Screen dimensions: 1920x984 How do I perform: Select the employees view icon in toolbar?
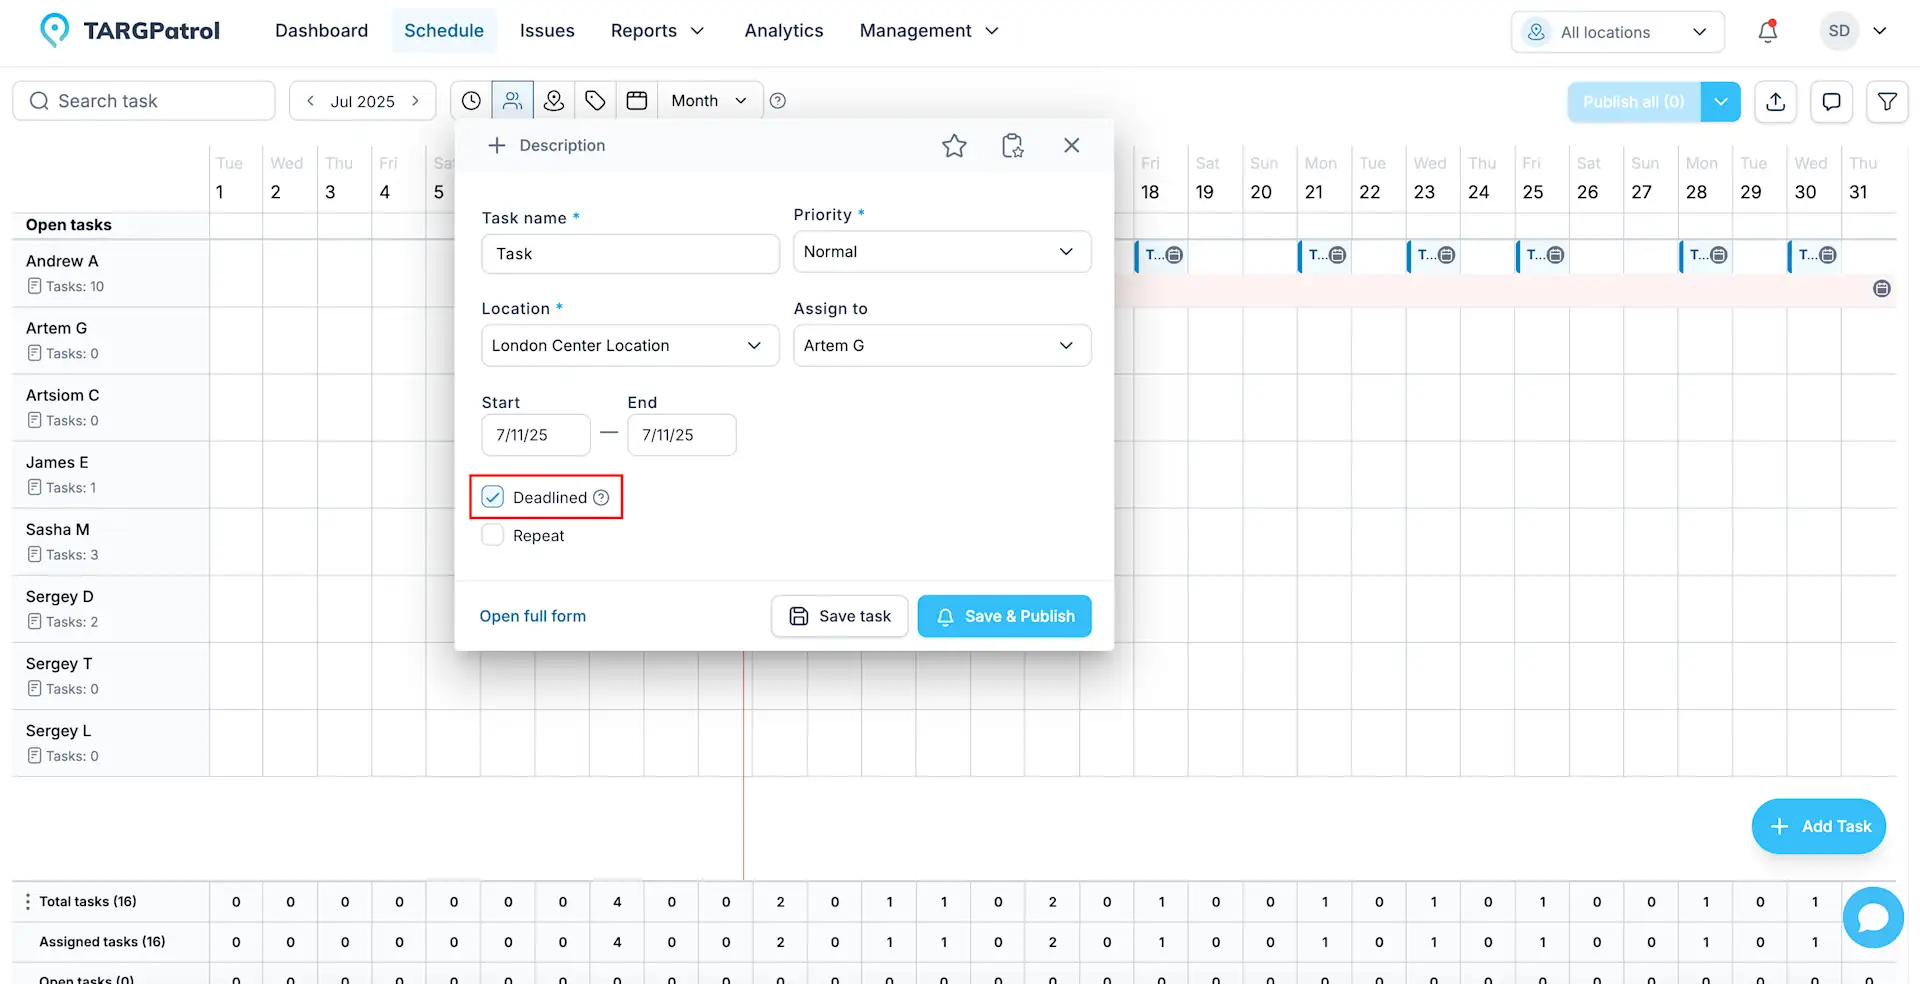(x=512, y=101)
